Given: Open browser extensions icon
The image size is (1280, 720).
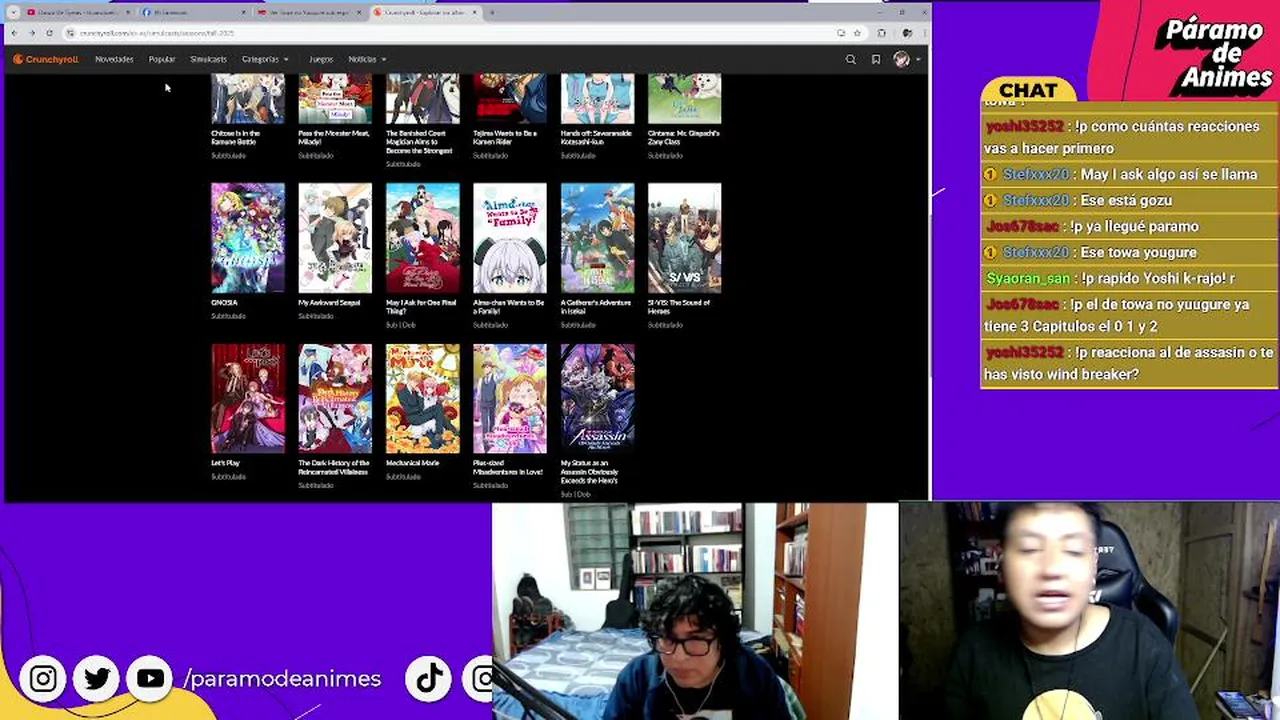Looking at the screenshot, I should tap(881, 33).
